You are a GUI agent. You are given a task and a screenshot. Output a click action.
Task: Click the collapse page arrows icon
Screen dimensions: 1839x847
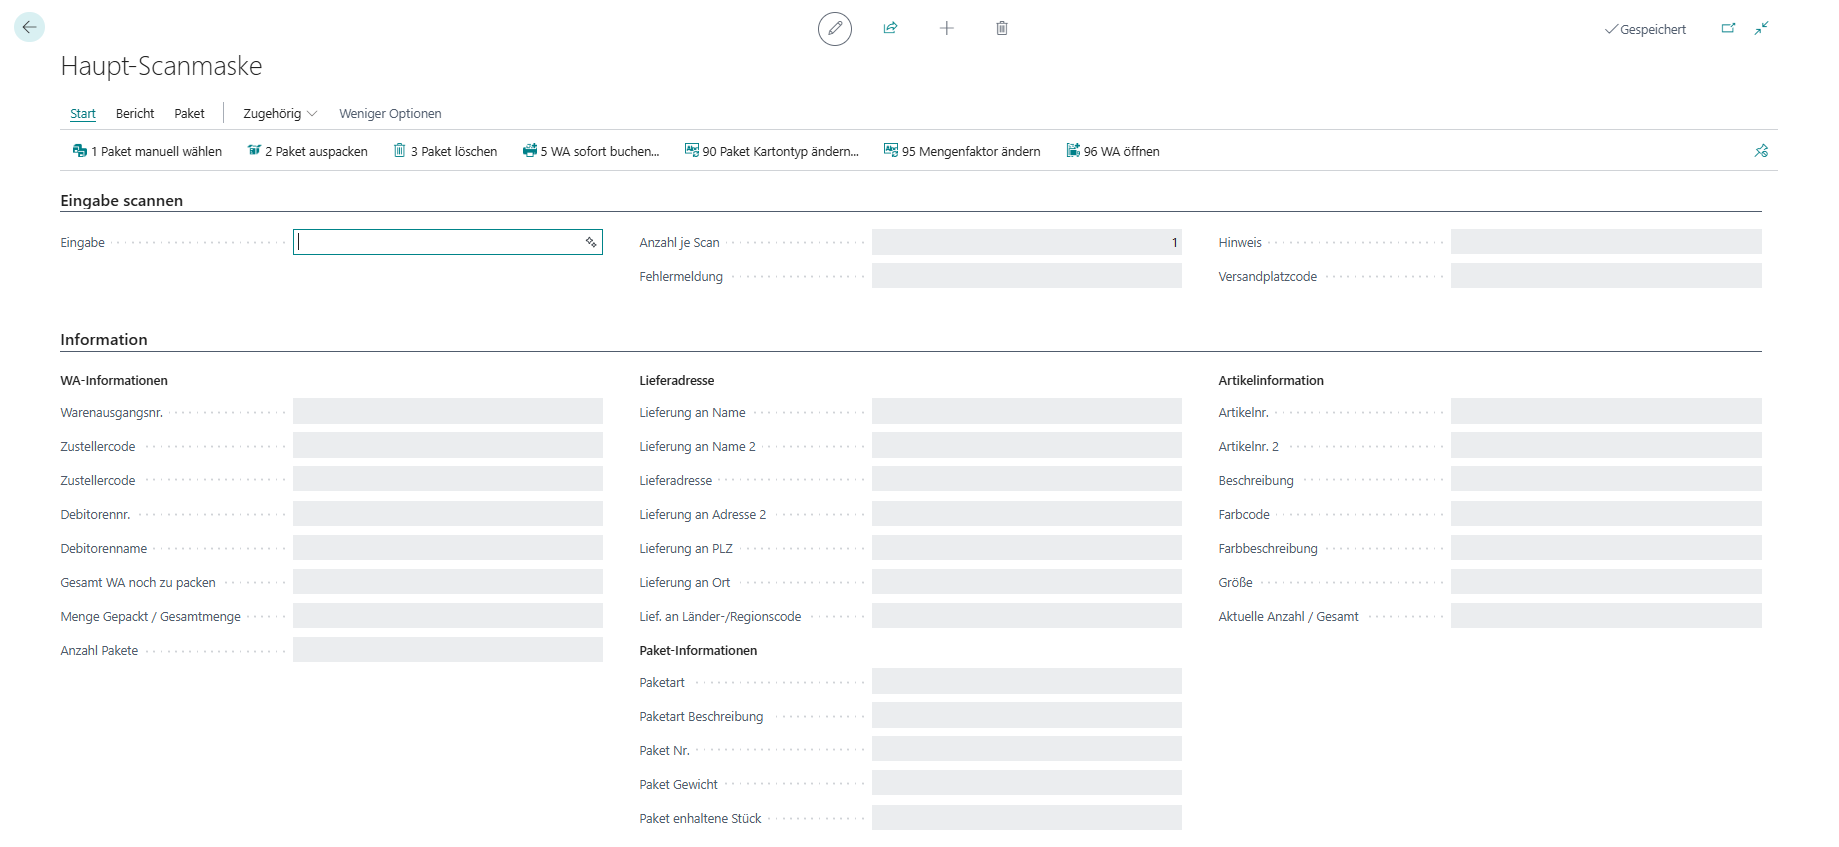tap(1761, 28)
